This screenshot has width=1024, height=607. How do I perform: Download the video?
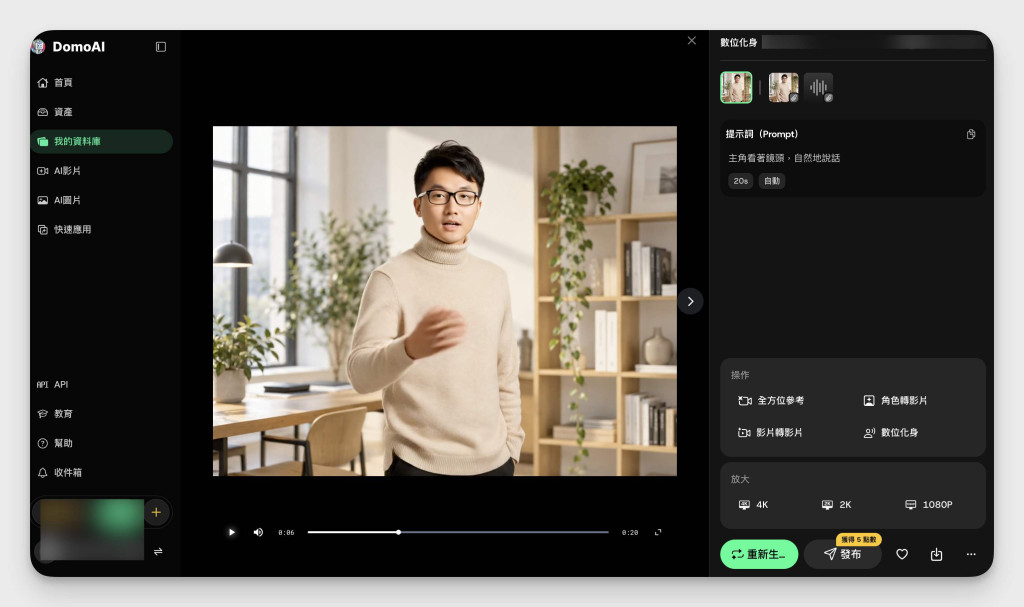point(936,554)
